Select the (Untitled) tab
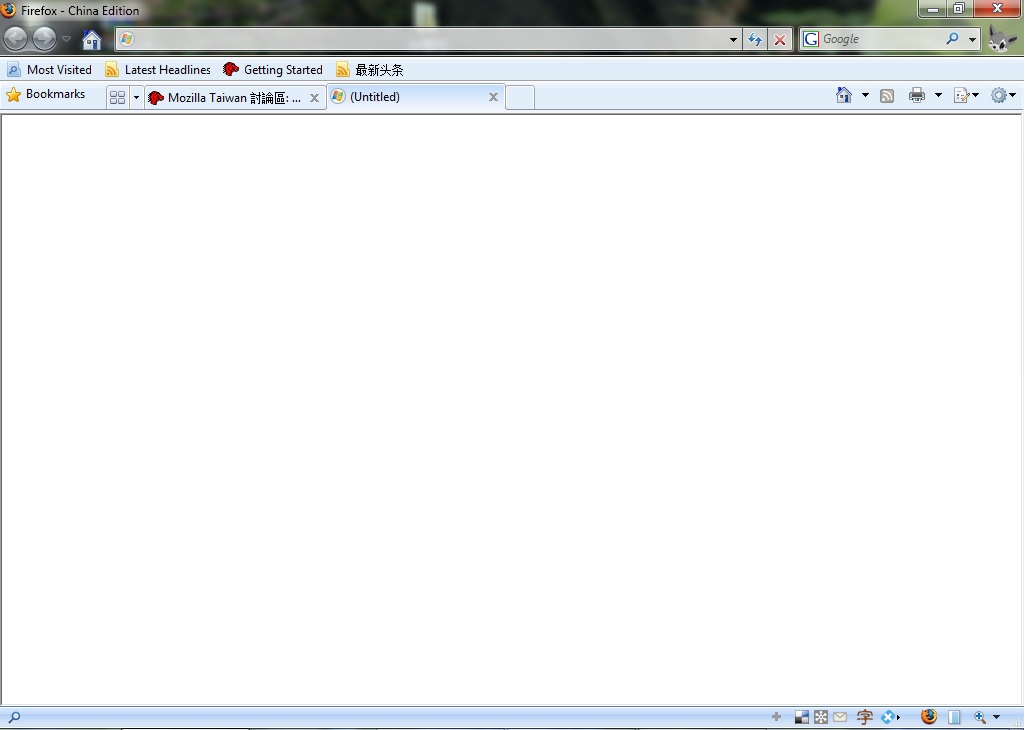1030x730 pixels. click(x=415, y=97)
